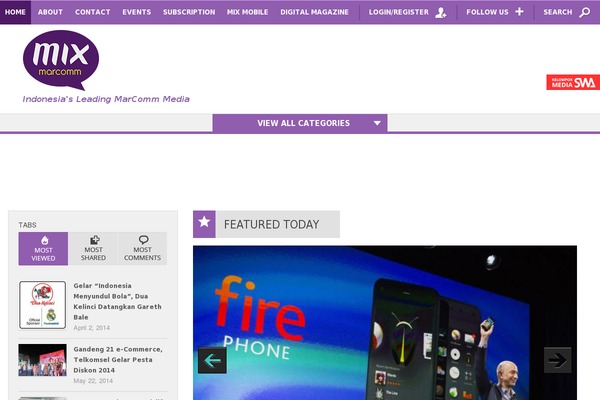Open the Digital Magazine link
Viewport: 600px width, 400px height.
click(315, 12)
